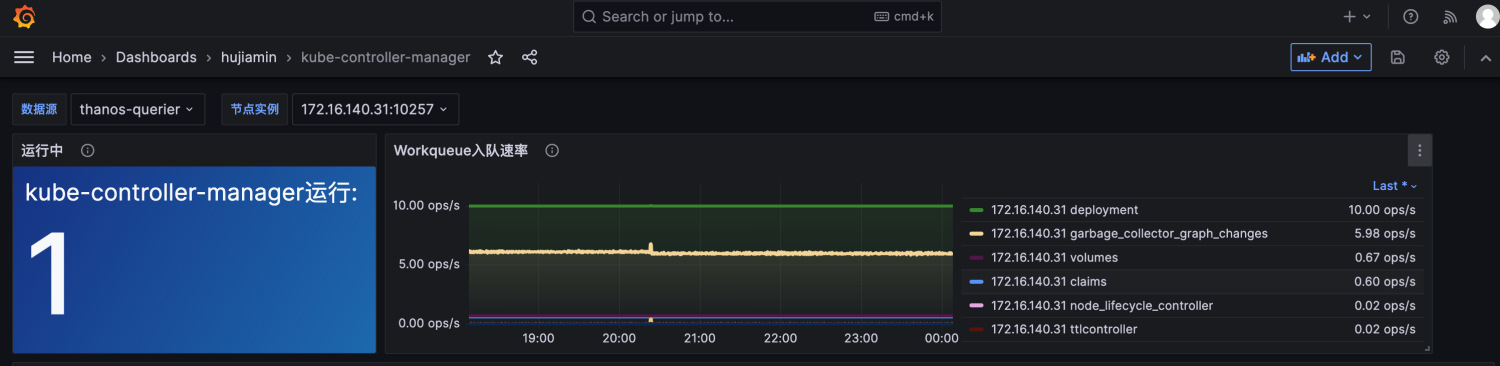Click the 10.00 ops/s legend value
1500x366 pixels.
(1382, 210)
